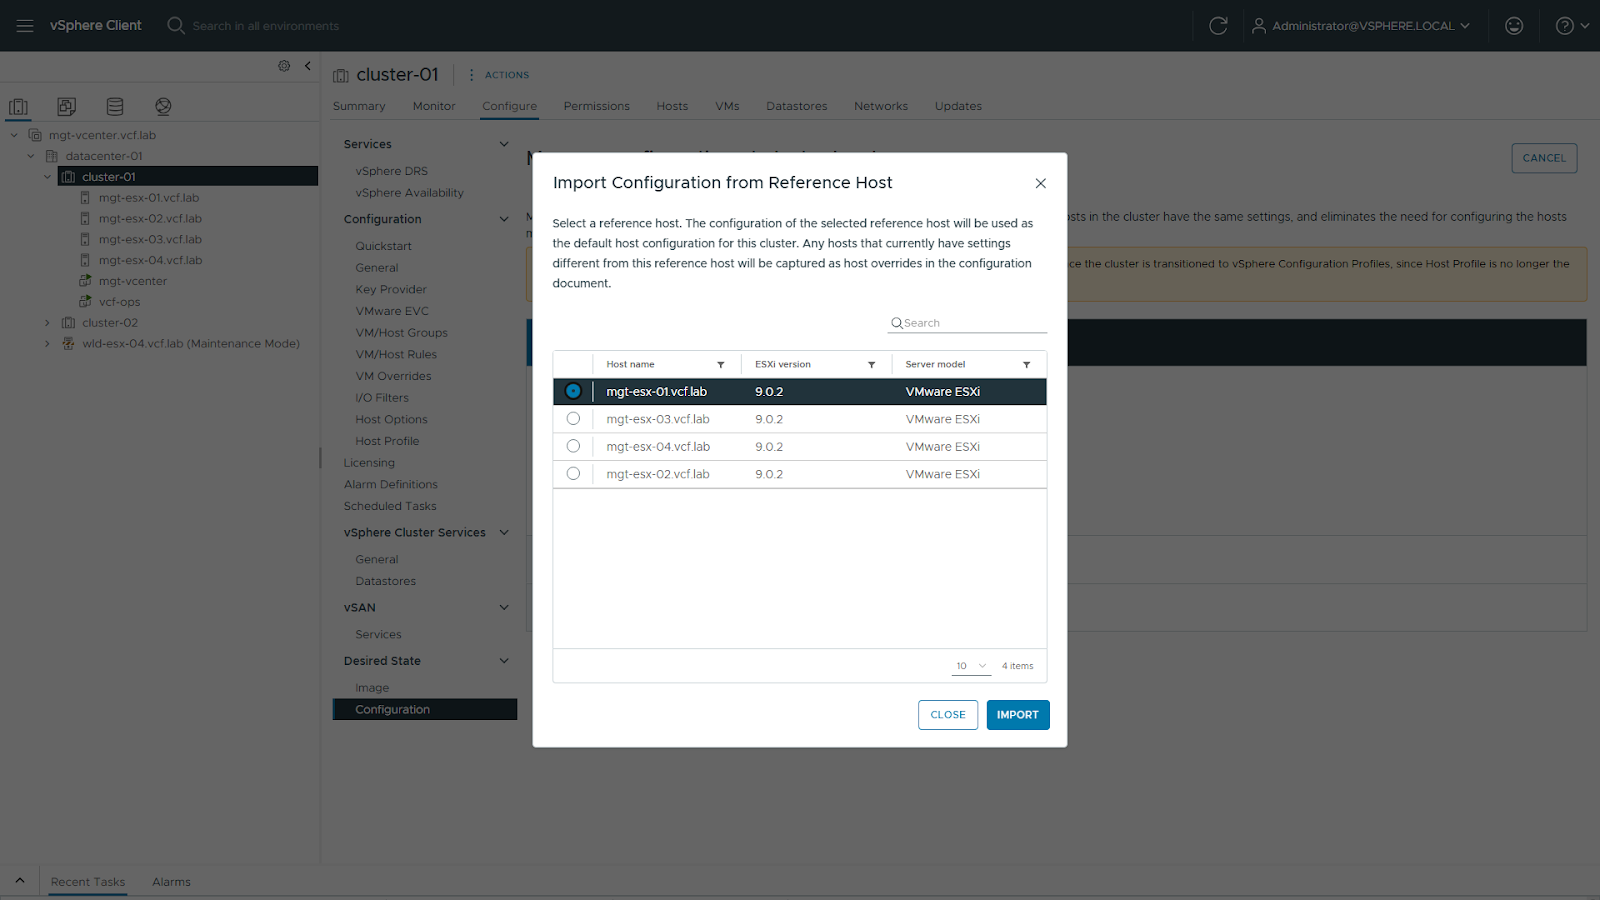Click the cluster-02 icon in tree
This screenshot has width=1600, height=900.
click(68, 323)
